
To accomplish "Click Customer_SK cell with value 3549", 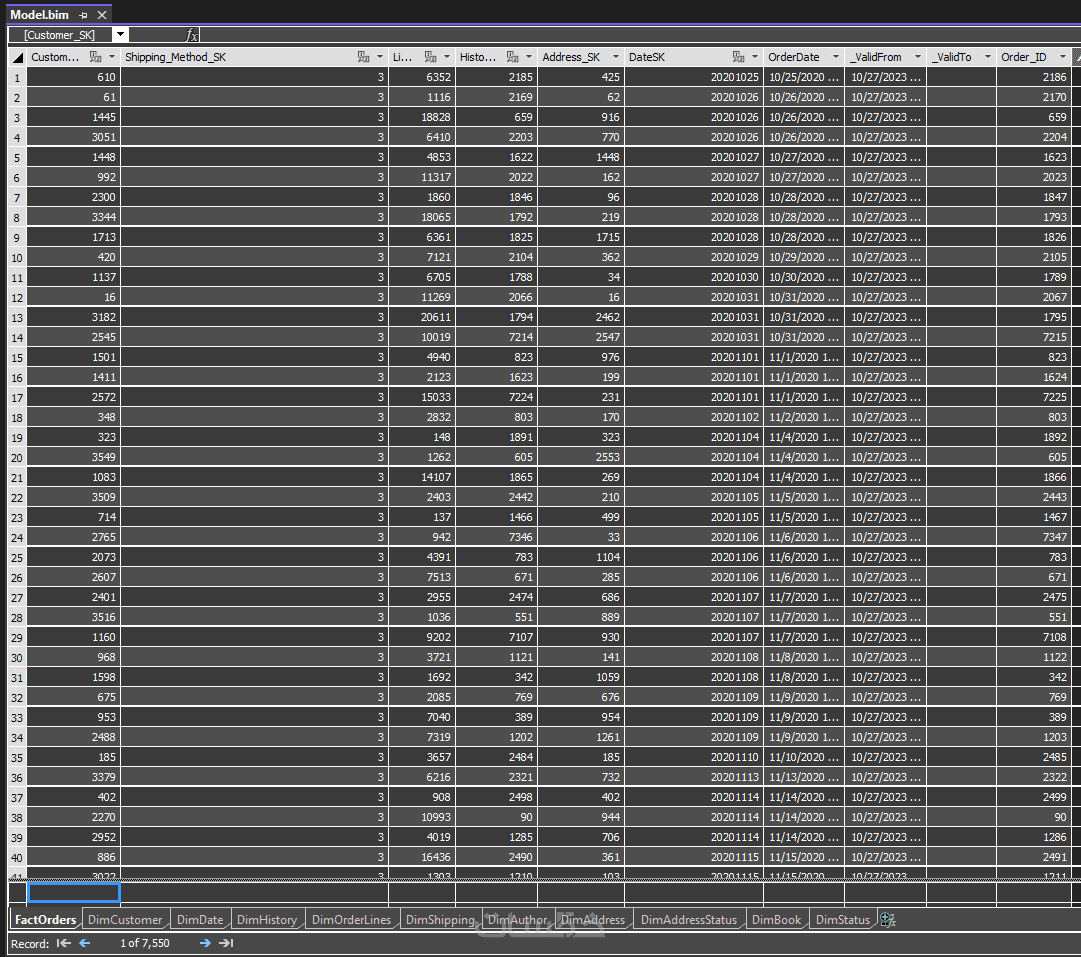I will click(74, 457).
